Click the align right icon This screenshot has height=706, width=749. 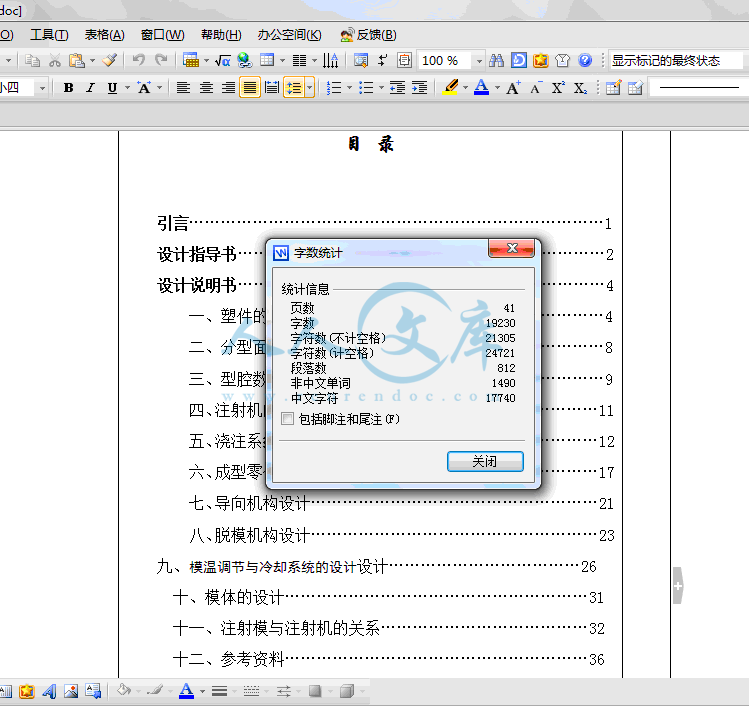coord(228,88)
